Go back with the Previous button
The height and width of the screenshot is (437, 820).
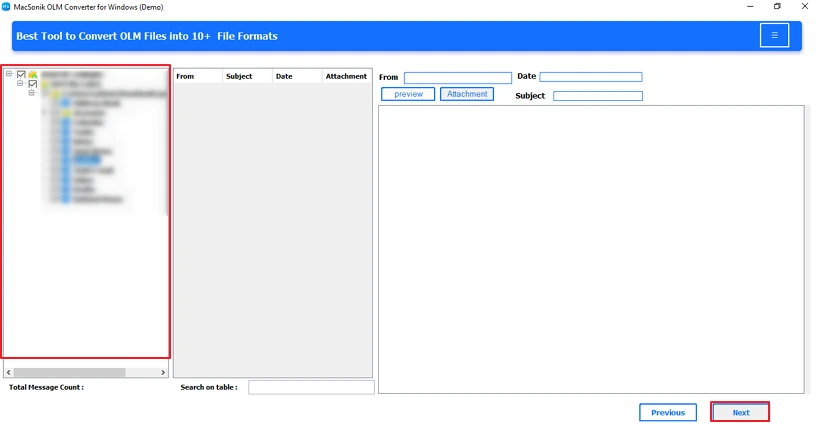tap(667, 412)
